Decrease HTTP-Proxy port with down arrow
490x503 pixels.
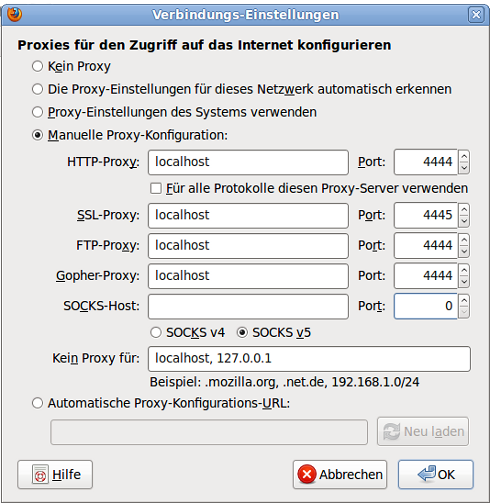coord(464,168)
